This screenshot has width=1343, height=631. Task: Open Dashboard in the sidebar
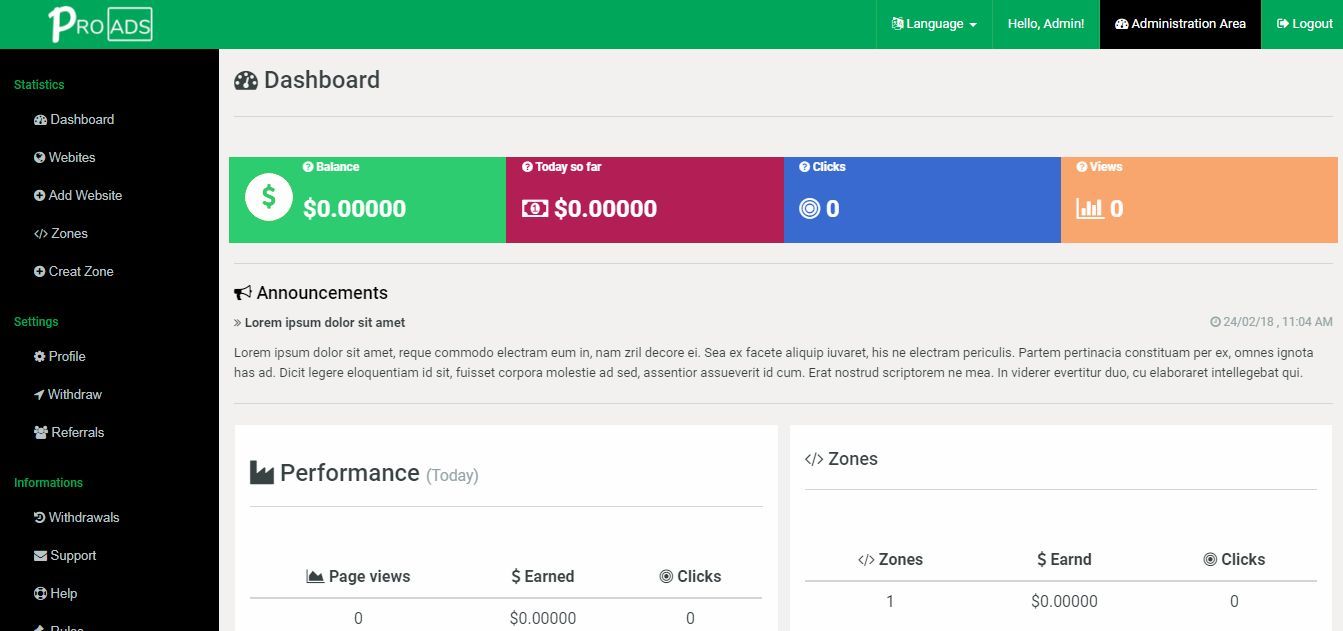point(74,119)
